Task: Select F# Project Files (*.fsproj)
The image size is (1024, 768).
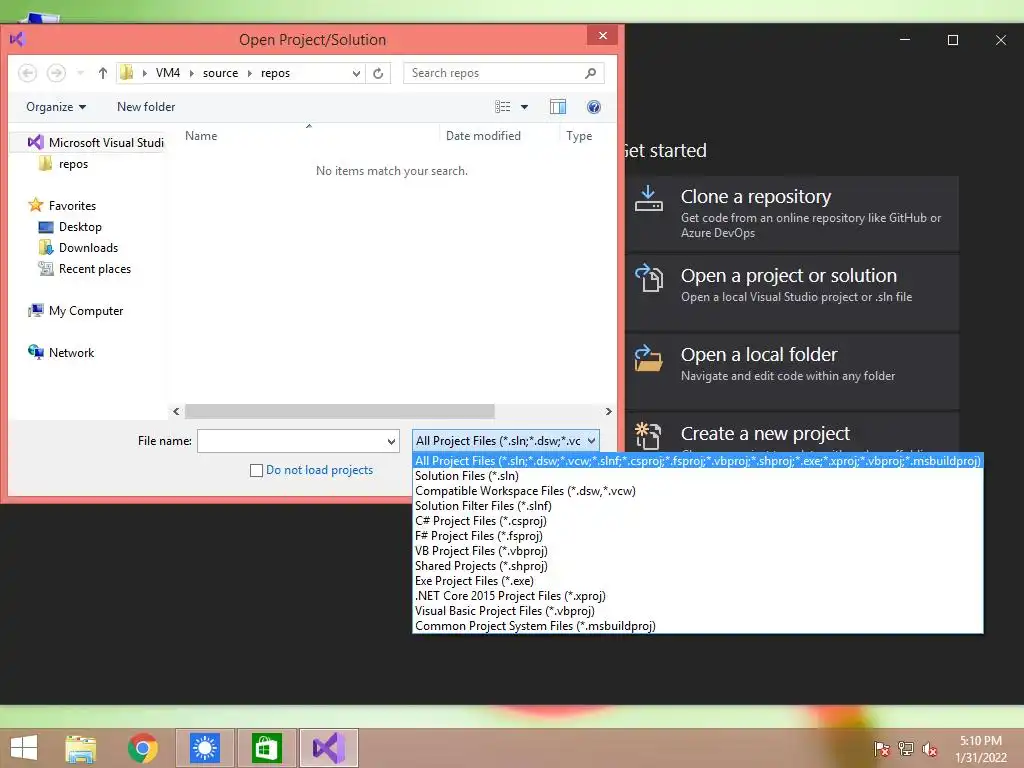Action: pyautogui.click(x=697, y=536)
